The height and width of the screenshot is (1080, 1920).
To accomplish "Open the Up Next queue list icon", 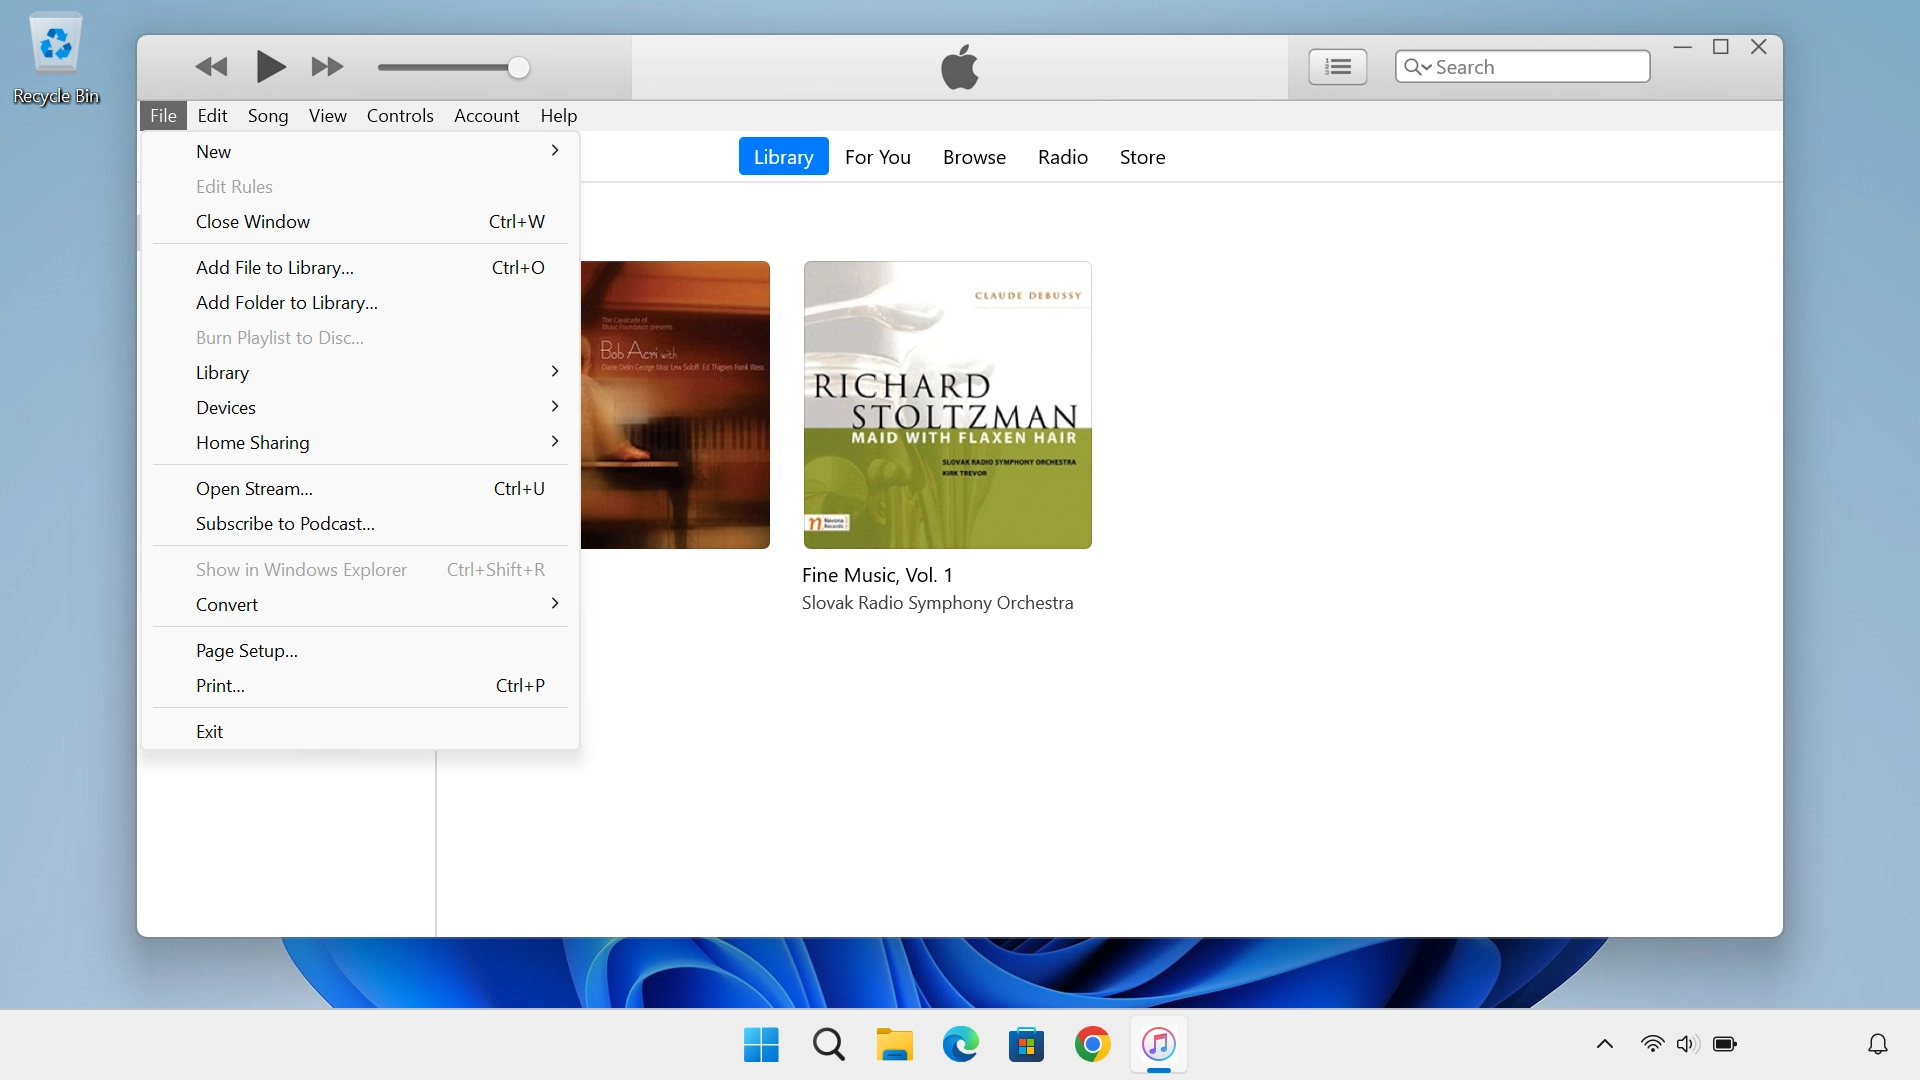I will click(1339, 66).
